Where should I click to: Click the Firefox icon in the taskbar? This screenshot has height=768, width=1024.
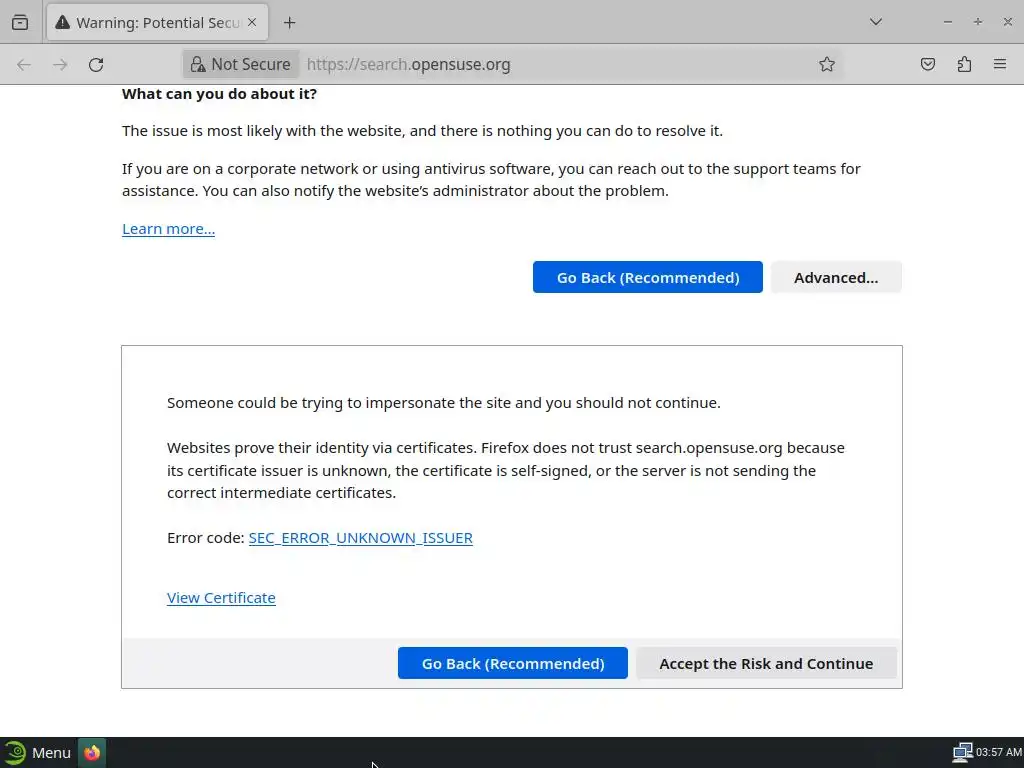[92, 753]
